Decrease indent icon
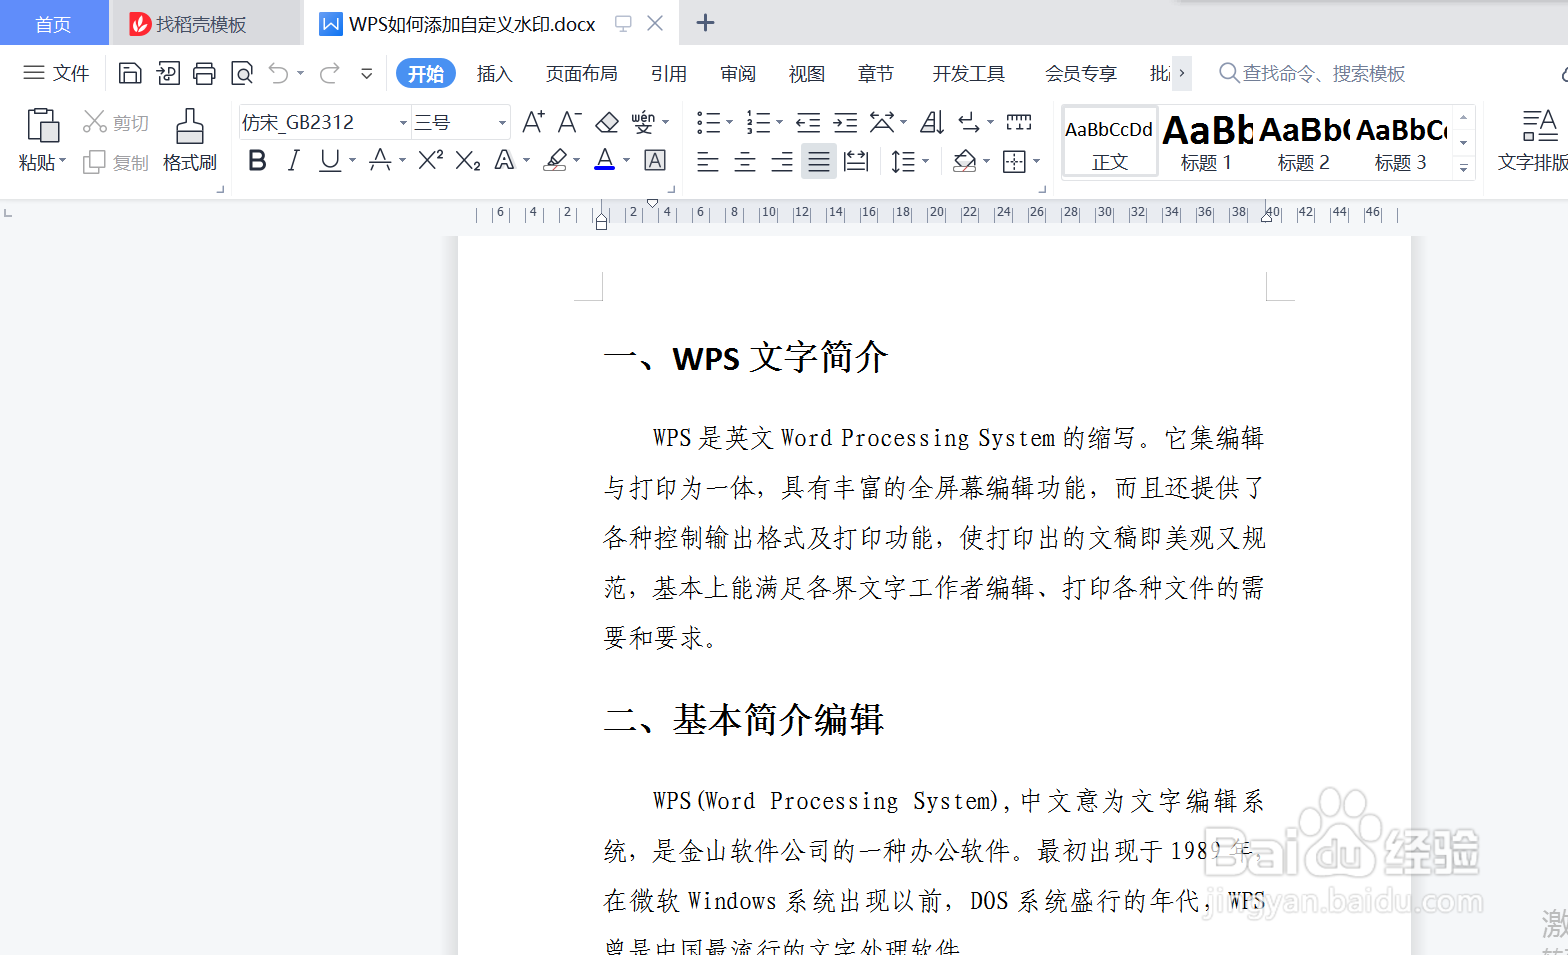 pos(808,122)
